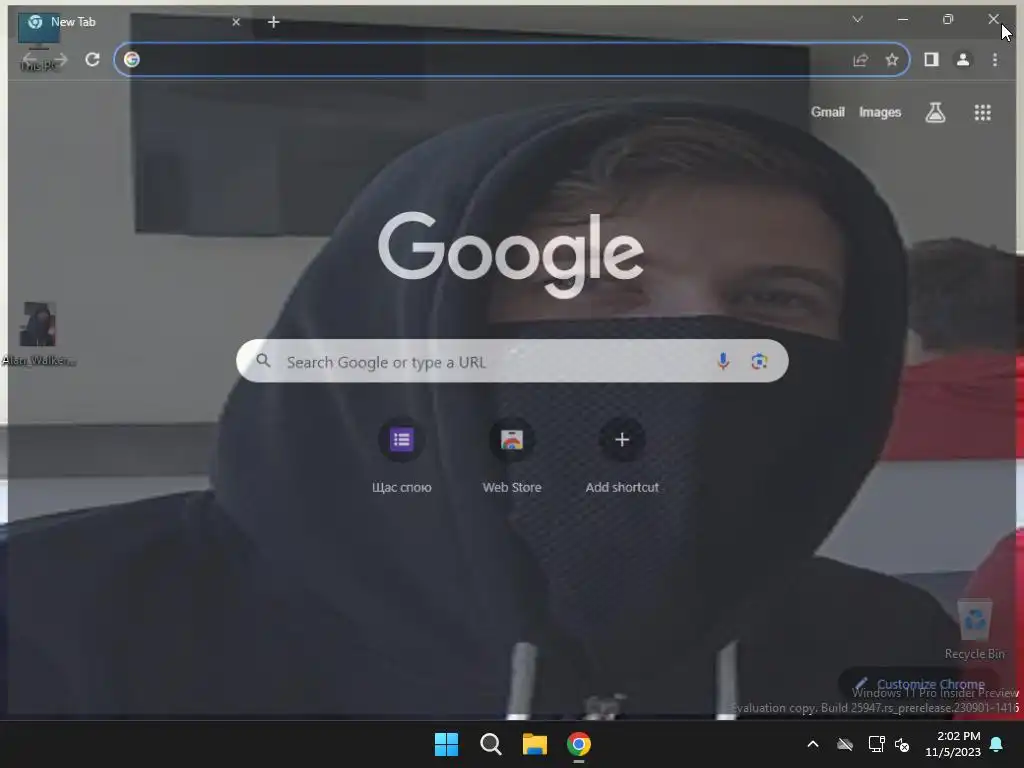Image resolution: width=1024 pixels, height=768 pixels.
Task: Select the New Tab tab
Action: point(131,22)
